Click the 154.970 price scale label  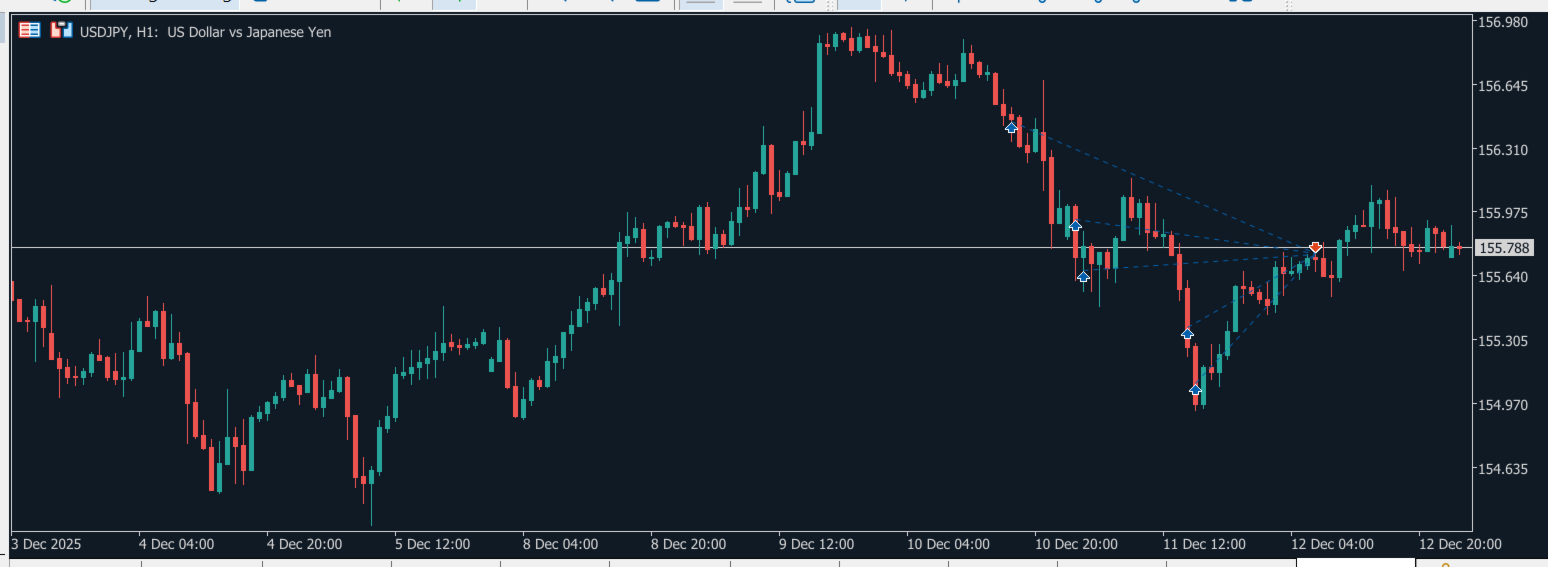coord(1503,405)
